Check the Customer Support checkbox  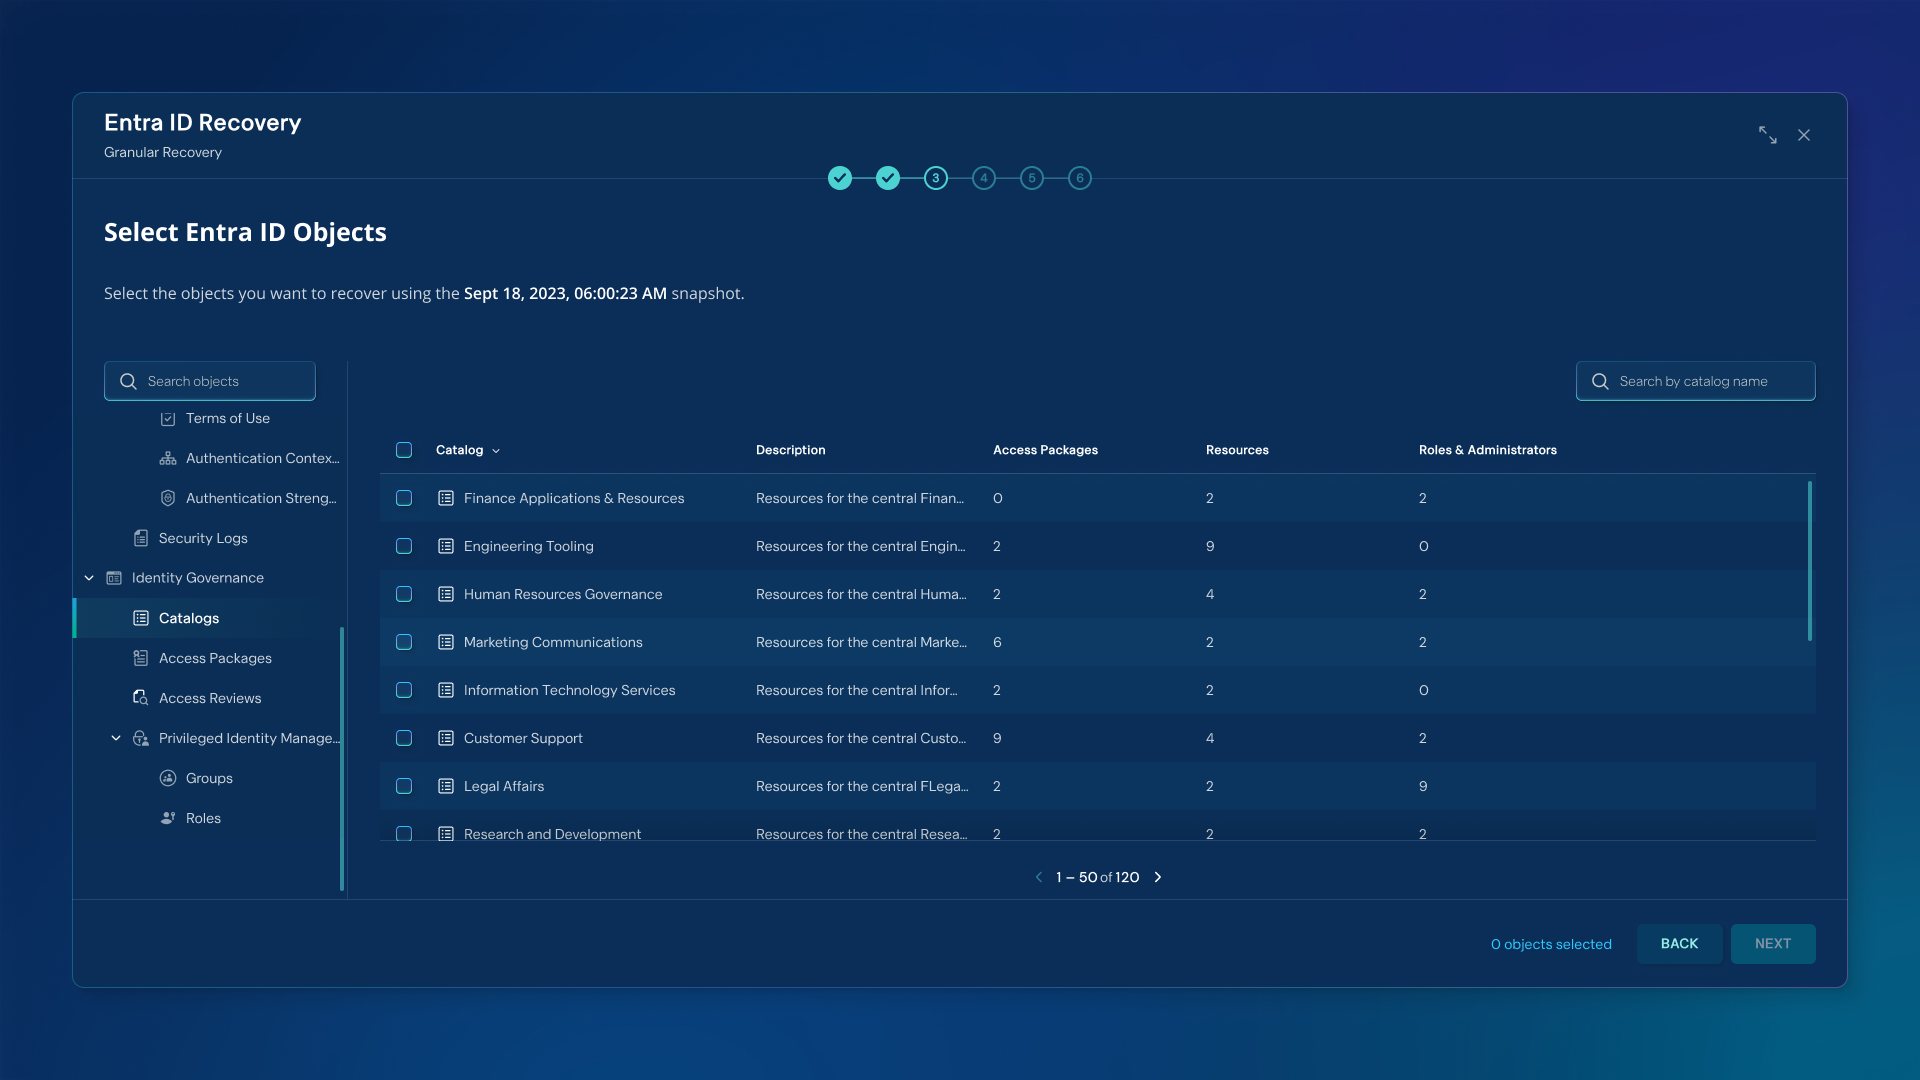coord(404,739)
